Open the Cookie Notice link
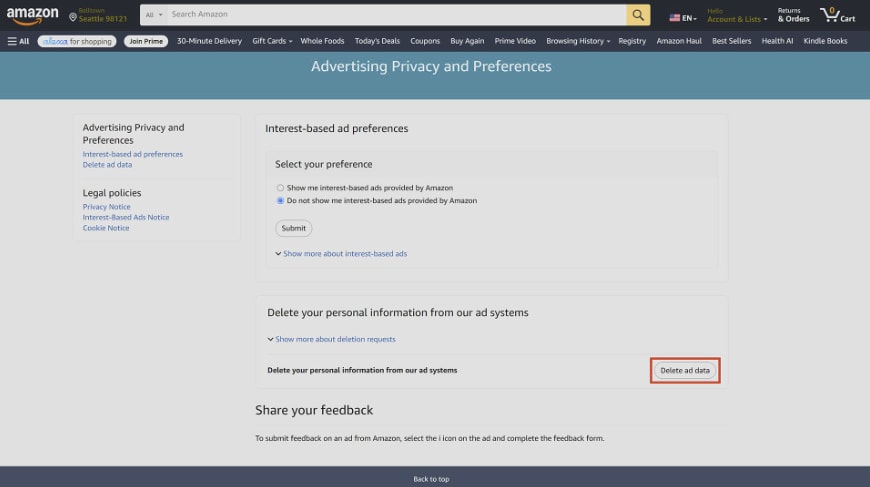870x487 pixels. [106, 228]
